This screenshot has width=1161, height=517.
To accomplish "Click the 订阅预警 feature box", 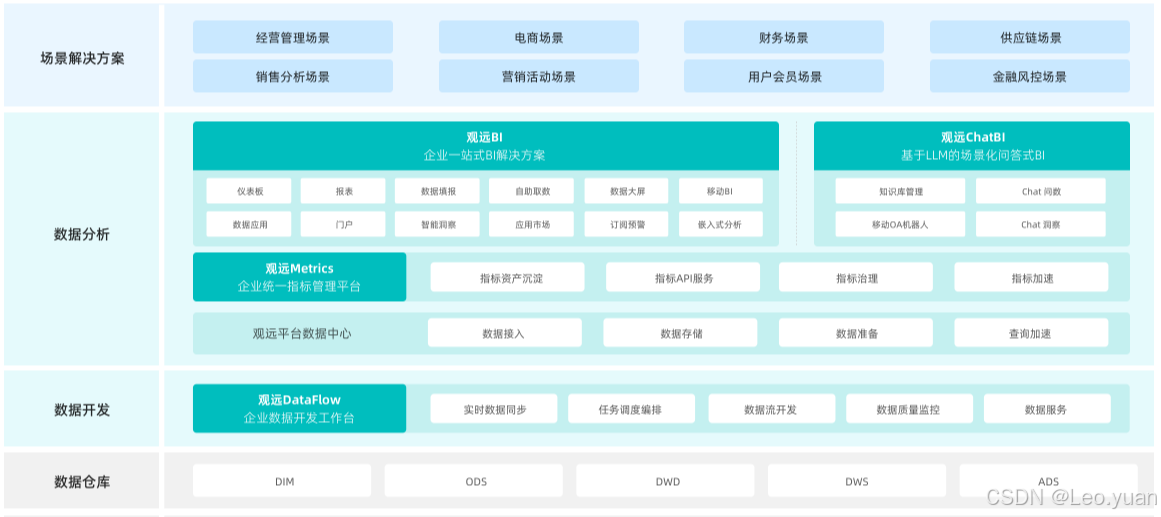I will 627,224.
